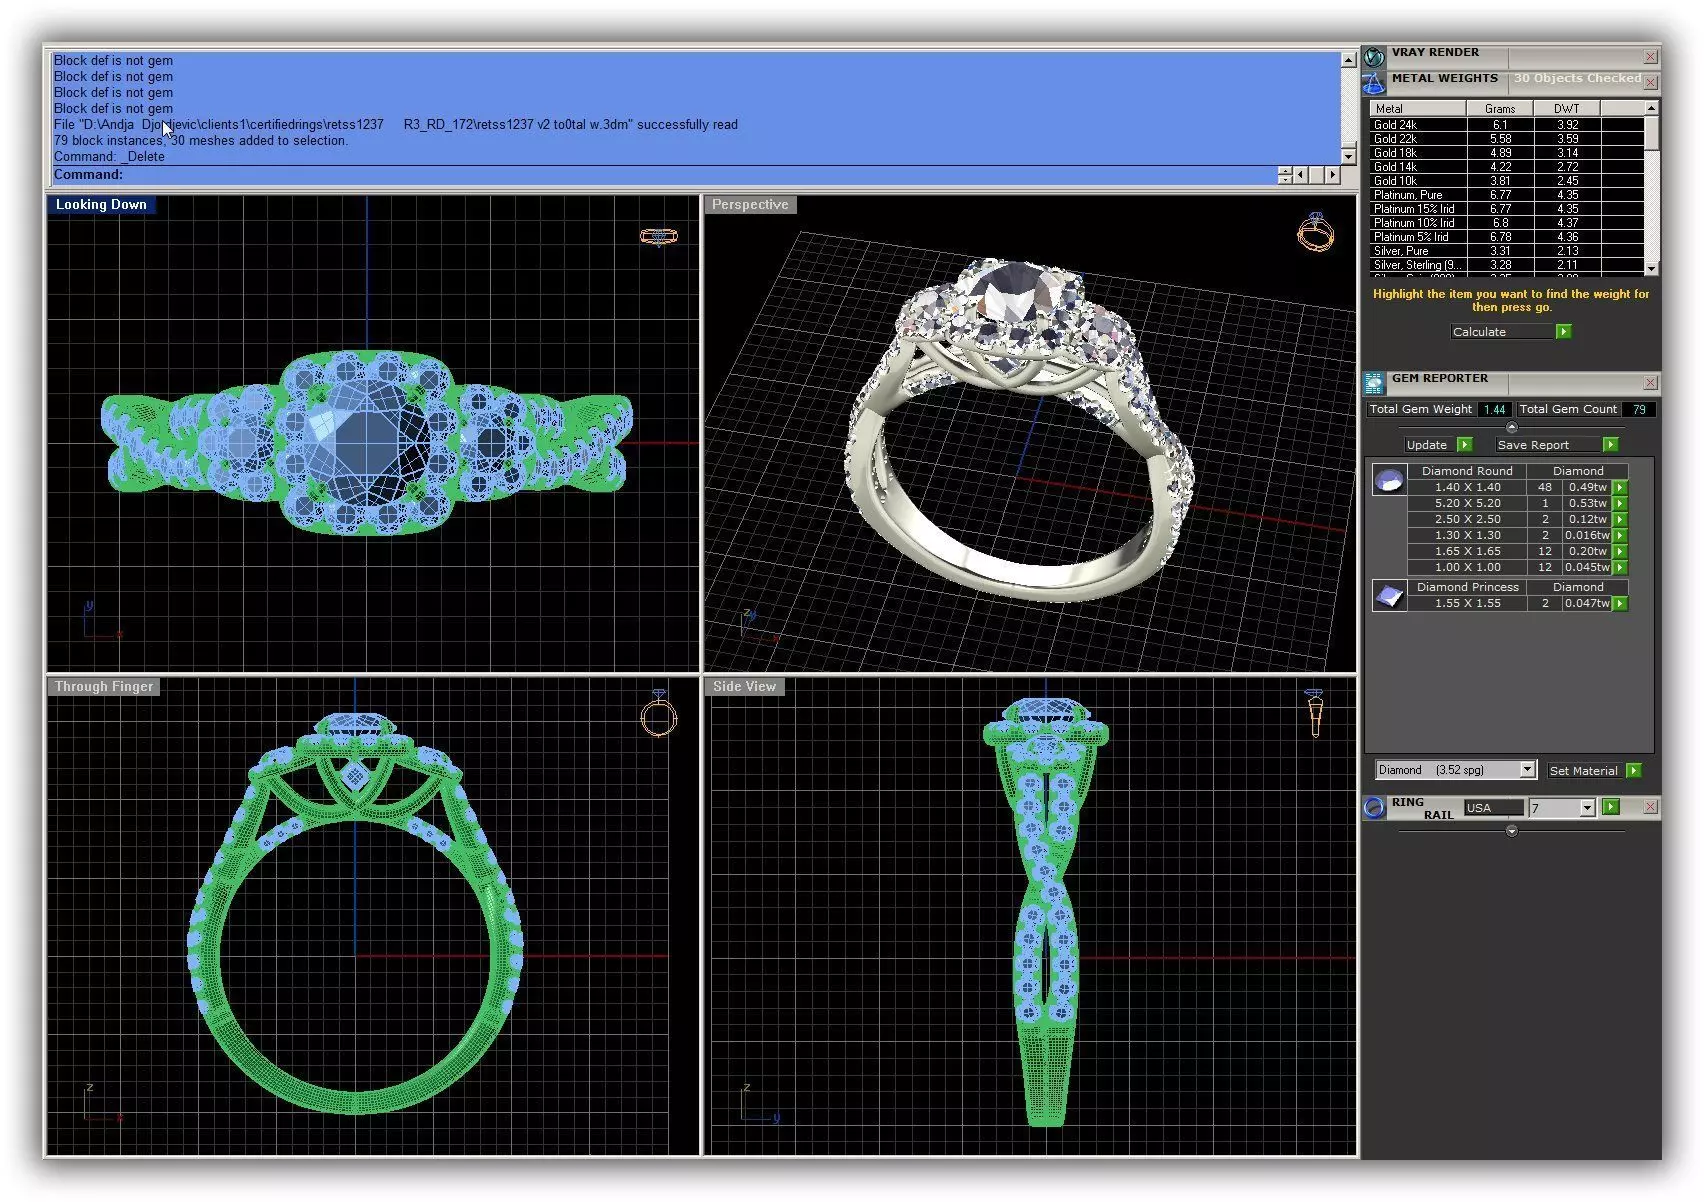
Task: Open the Diamond material dropdown
Action: click(1527, 770)
